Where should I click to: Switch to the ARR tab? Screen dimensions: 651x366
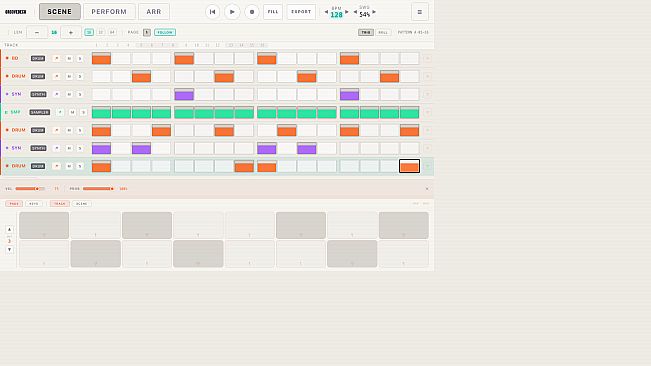[x=154, y=12]
